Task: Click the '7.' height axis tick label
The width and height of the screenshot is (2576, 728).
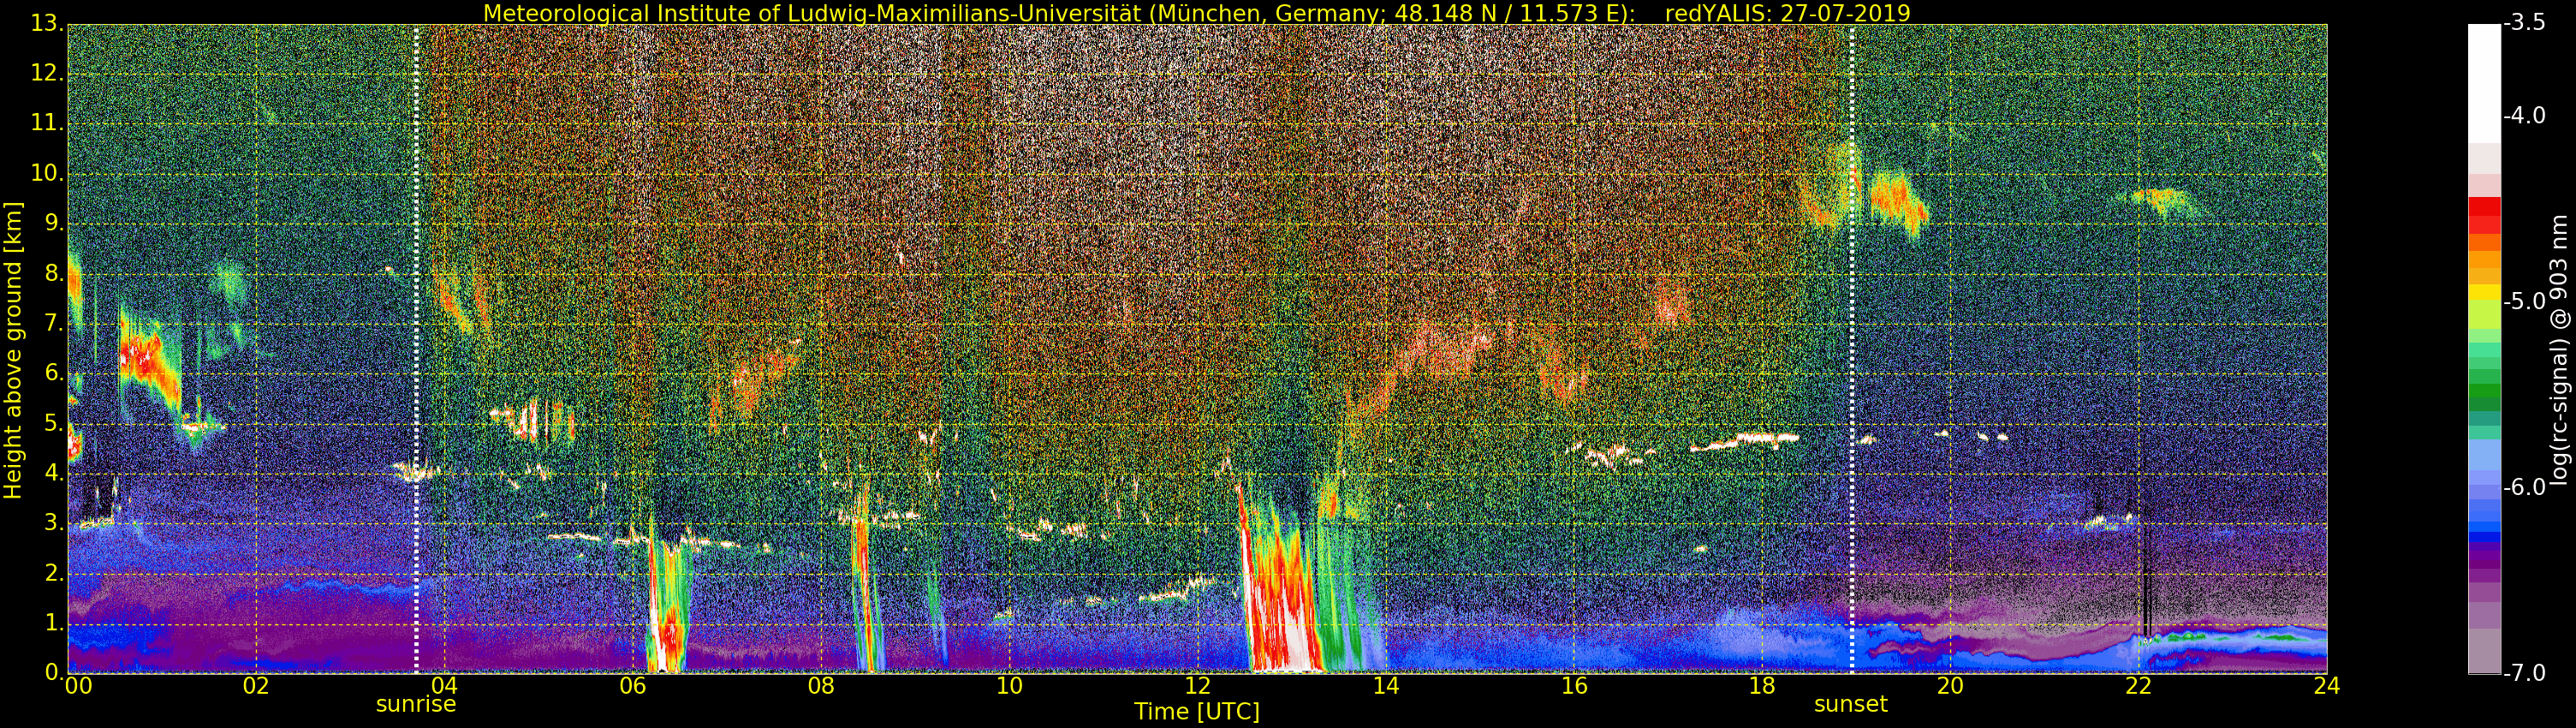Action: tap(54, 322)
